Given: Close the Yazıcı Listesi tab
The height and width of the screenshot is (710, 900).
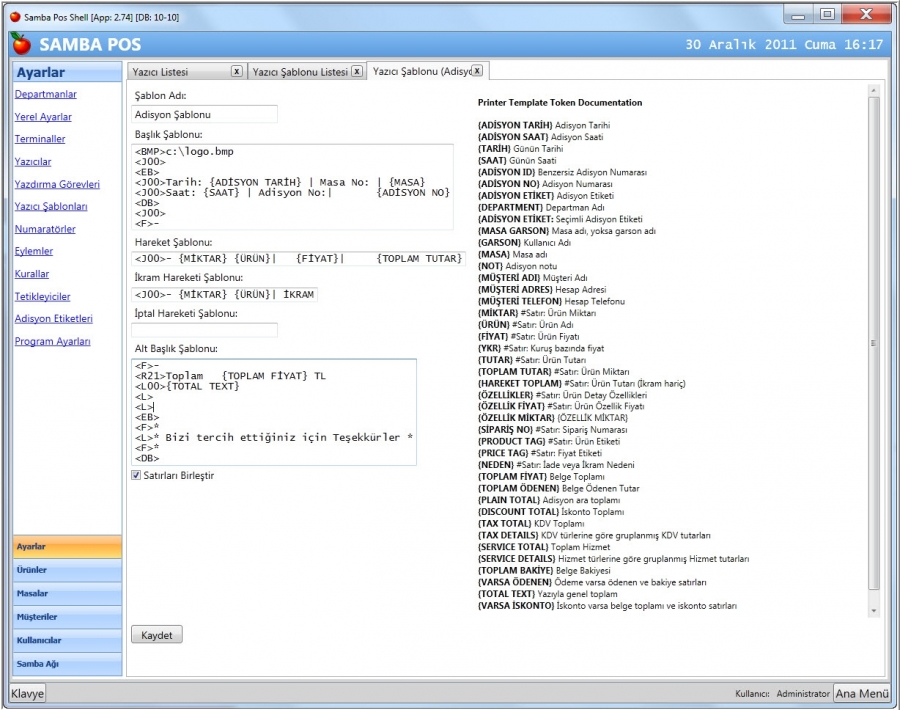Looking at the screenshot, I should pyautogui.click(x=236, y=71).
